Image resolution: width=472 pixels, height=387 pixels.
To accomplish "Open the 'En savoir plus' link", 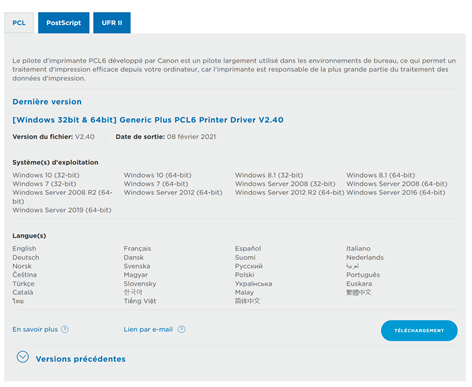I will coord(35,329).
